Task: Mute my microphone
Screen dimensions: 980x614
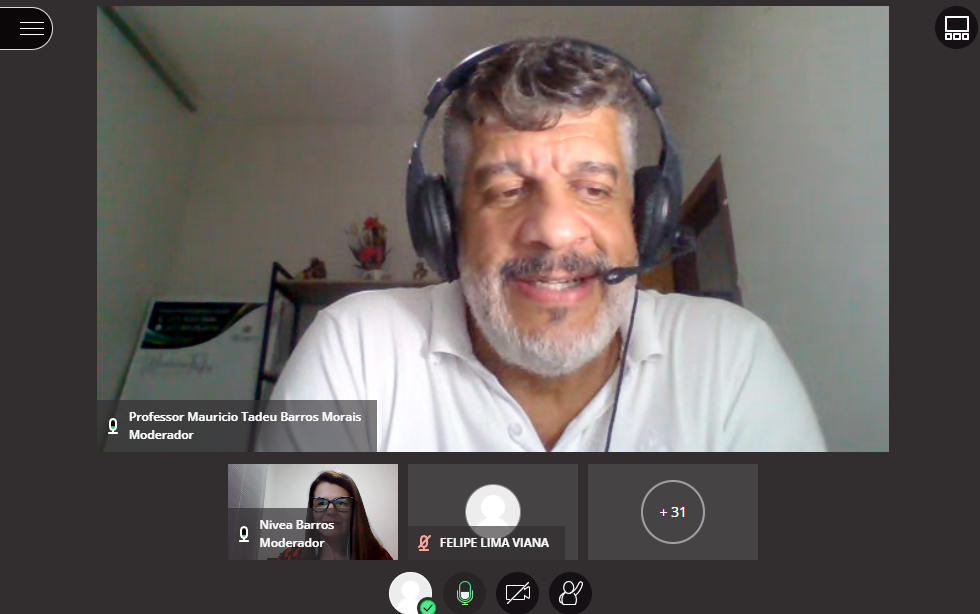Action: click(464, 593)
